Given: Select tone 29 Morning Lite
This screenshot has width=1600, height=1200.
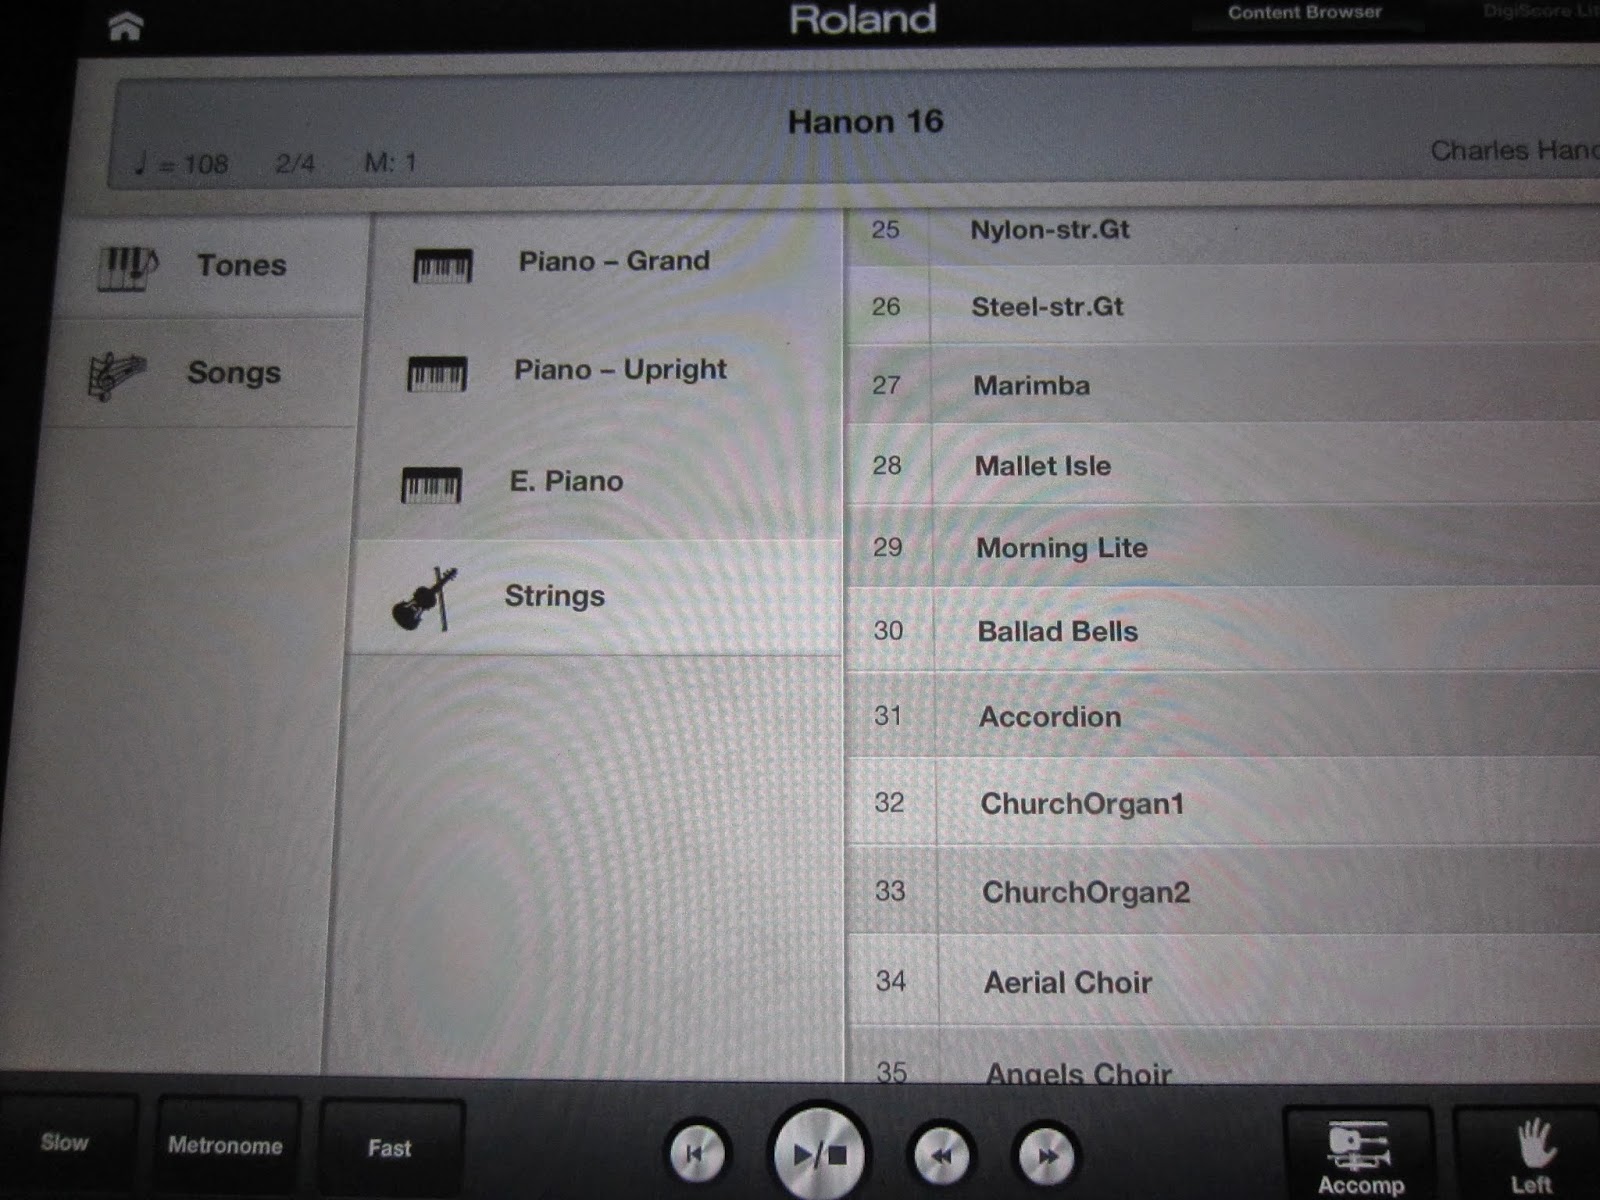Looking at the screenshot, I should pos(1224,547).
